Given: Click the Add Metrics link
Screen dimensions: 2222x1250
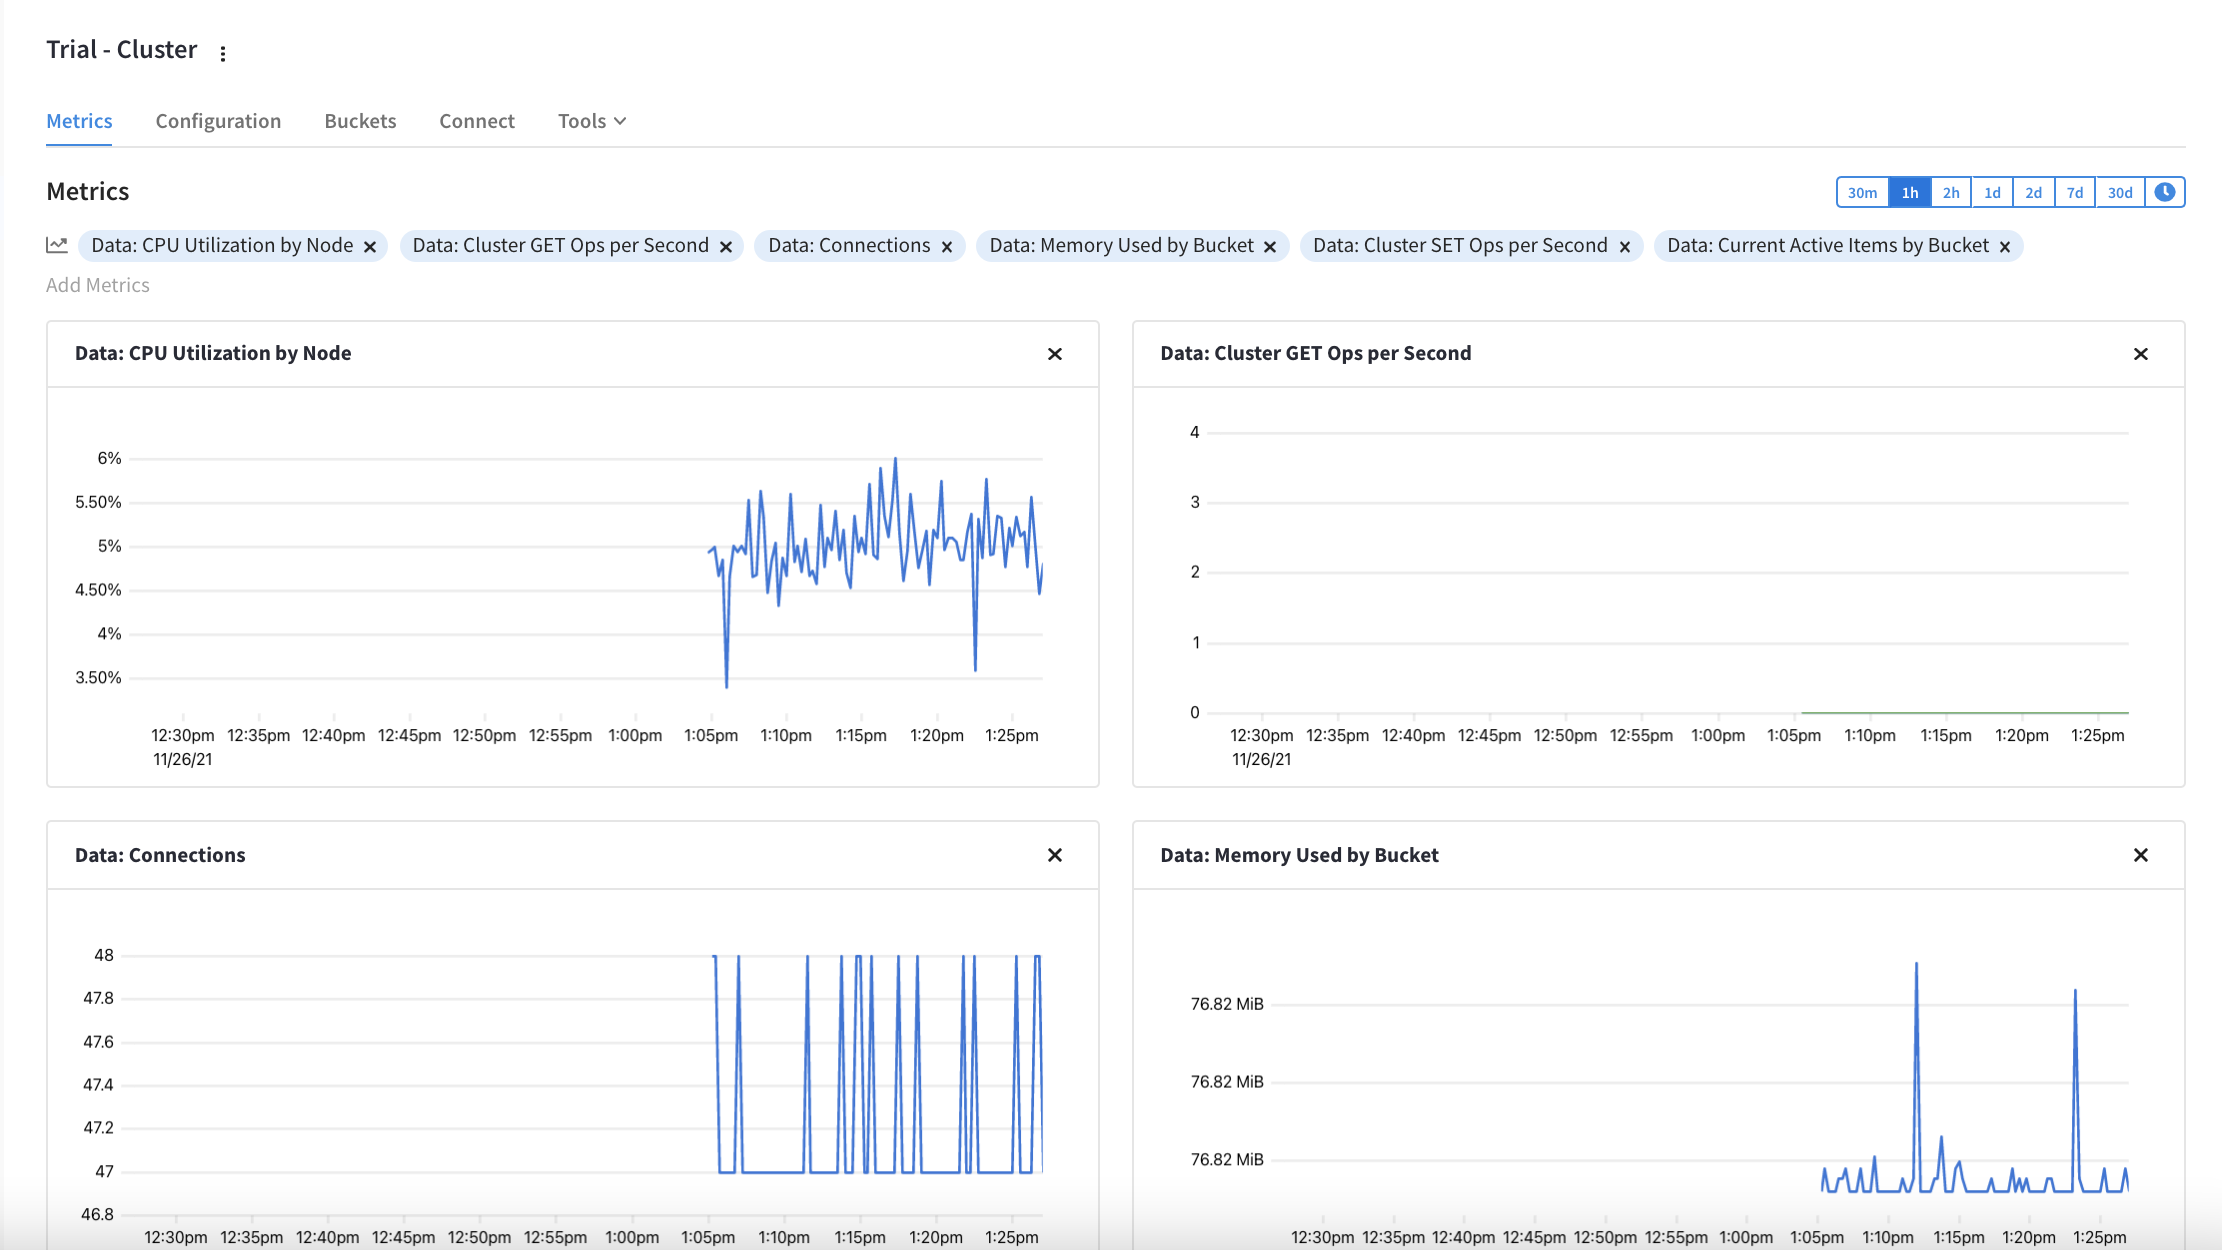Looking at the screenshot, I should tap(97, 284).
